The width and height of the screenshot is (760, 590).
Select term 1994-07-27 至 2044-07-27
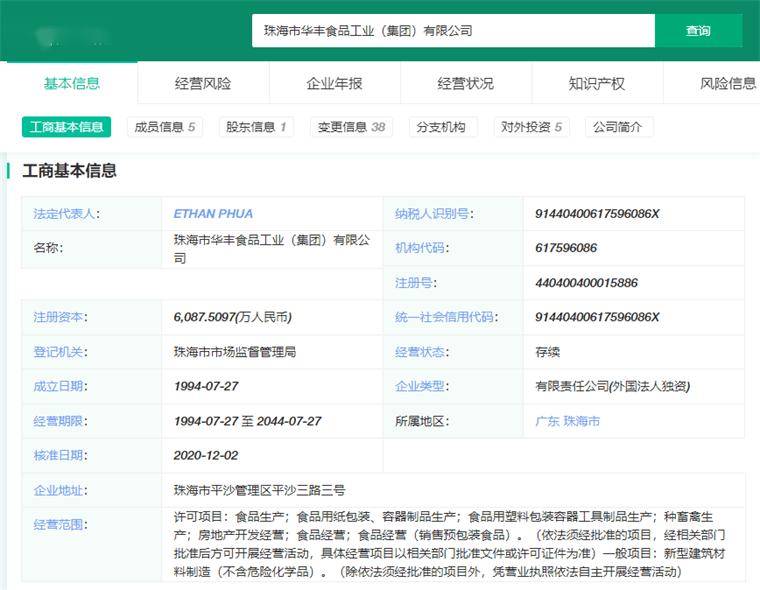248,421
